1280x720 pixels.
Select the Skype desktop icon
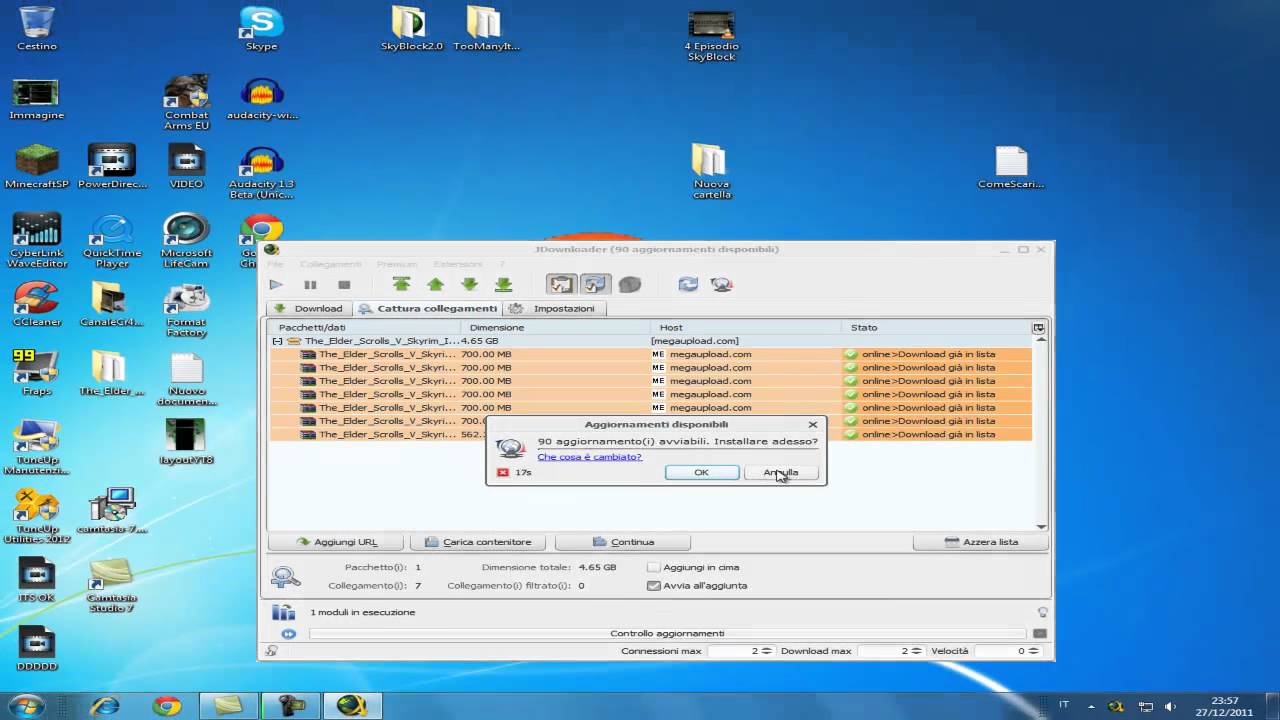pyautogui.click(x=262, y=29)
